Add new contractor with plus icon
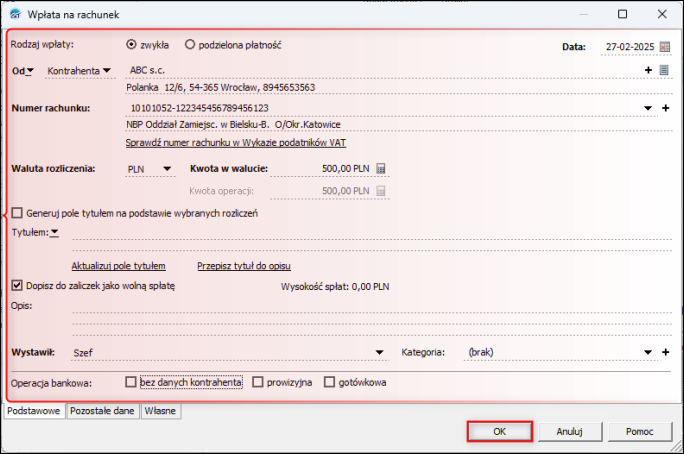Image resolution: width=684 pixels, height=454 pixels. point(648,70)
